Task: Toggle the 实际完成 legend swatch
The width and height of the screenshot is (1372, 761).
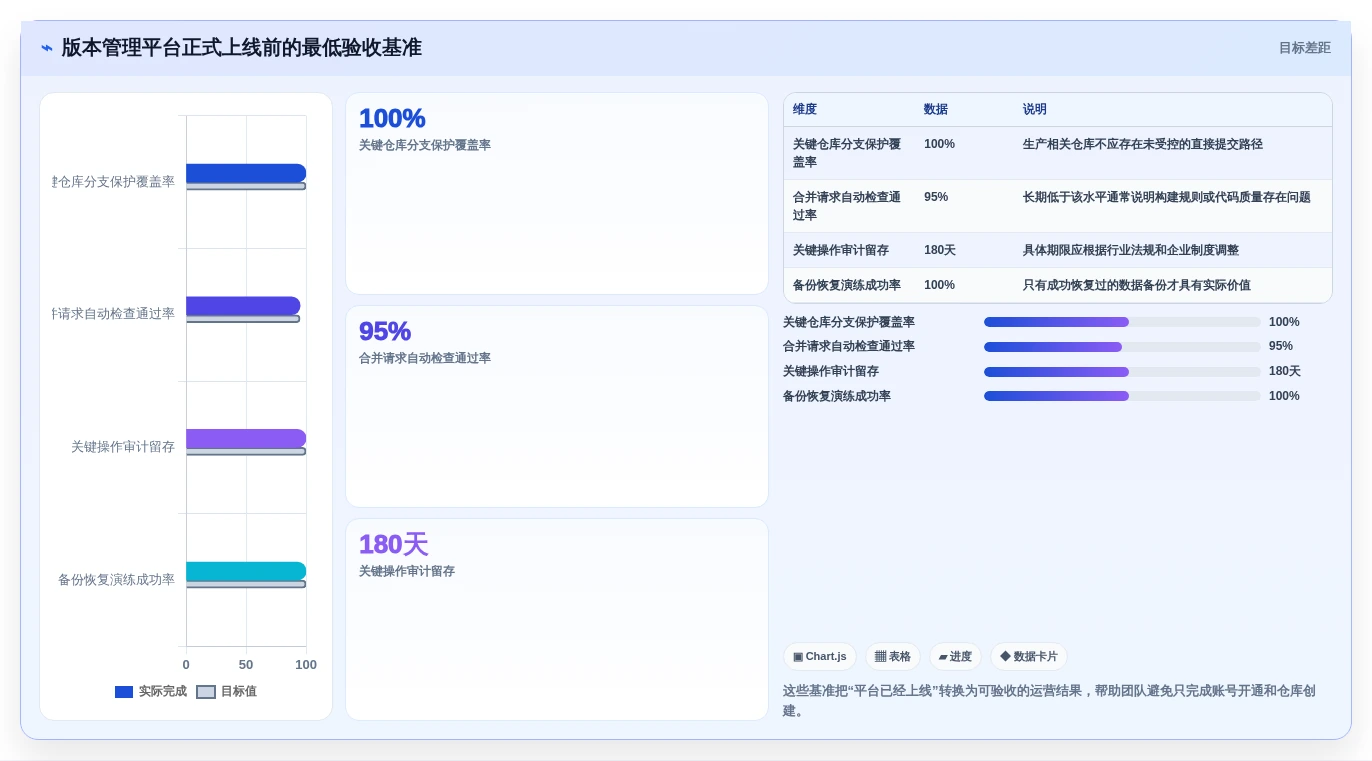Action: click(124, 692)
